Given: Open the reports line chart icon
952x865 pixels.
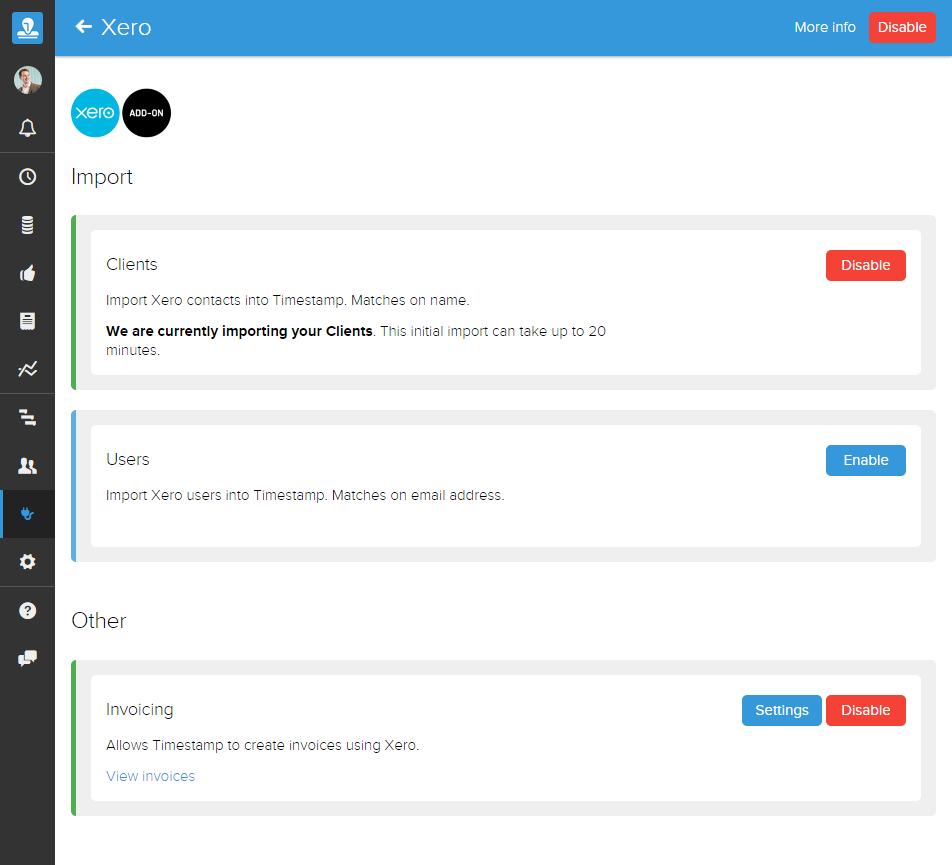Looking at the screenshot, I should tap(27, 369).
